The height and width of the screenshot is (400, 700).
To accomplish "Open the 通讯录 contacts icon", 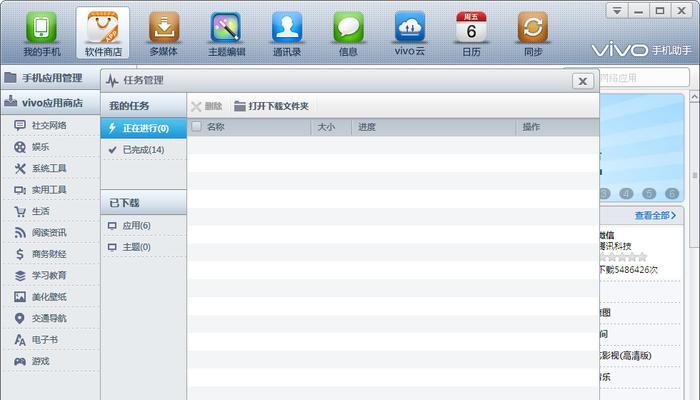I will coord(287,34).
